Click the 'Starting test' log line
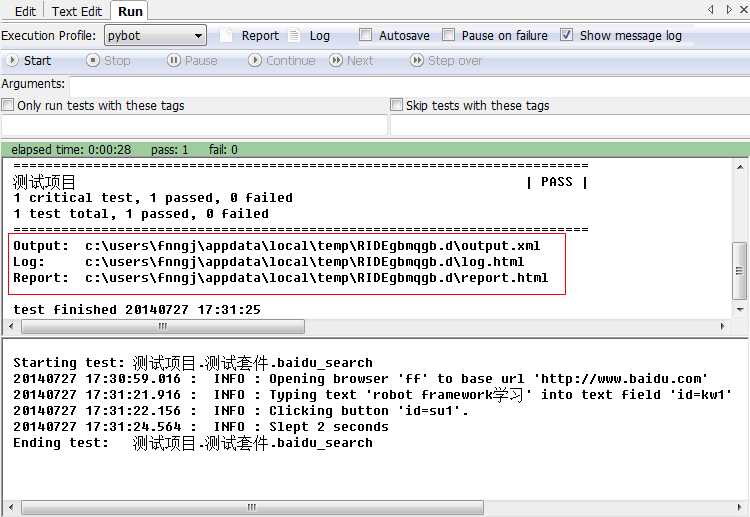Viewport: 750px width, 517px height. [x=193, y=363]
